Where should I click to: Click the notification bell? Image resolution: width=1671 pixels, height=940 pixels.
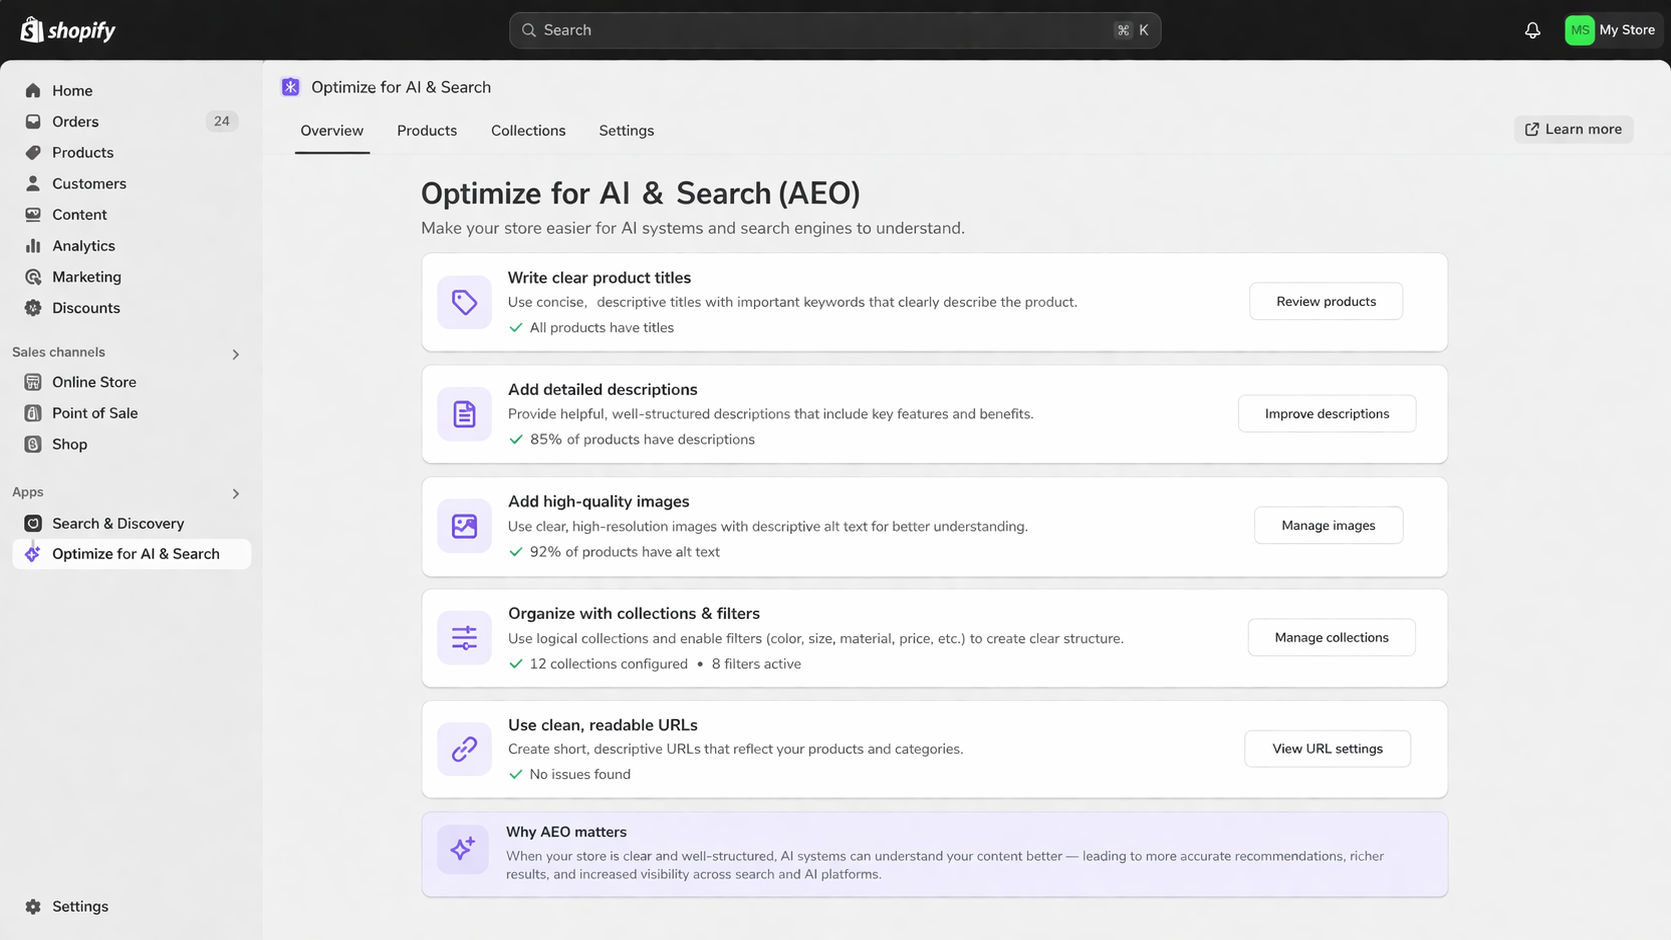pyautogui.click(x=1532, y=29)
